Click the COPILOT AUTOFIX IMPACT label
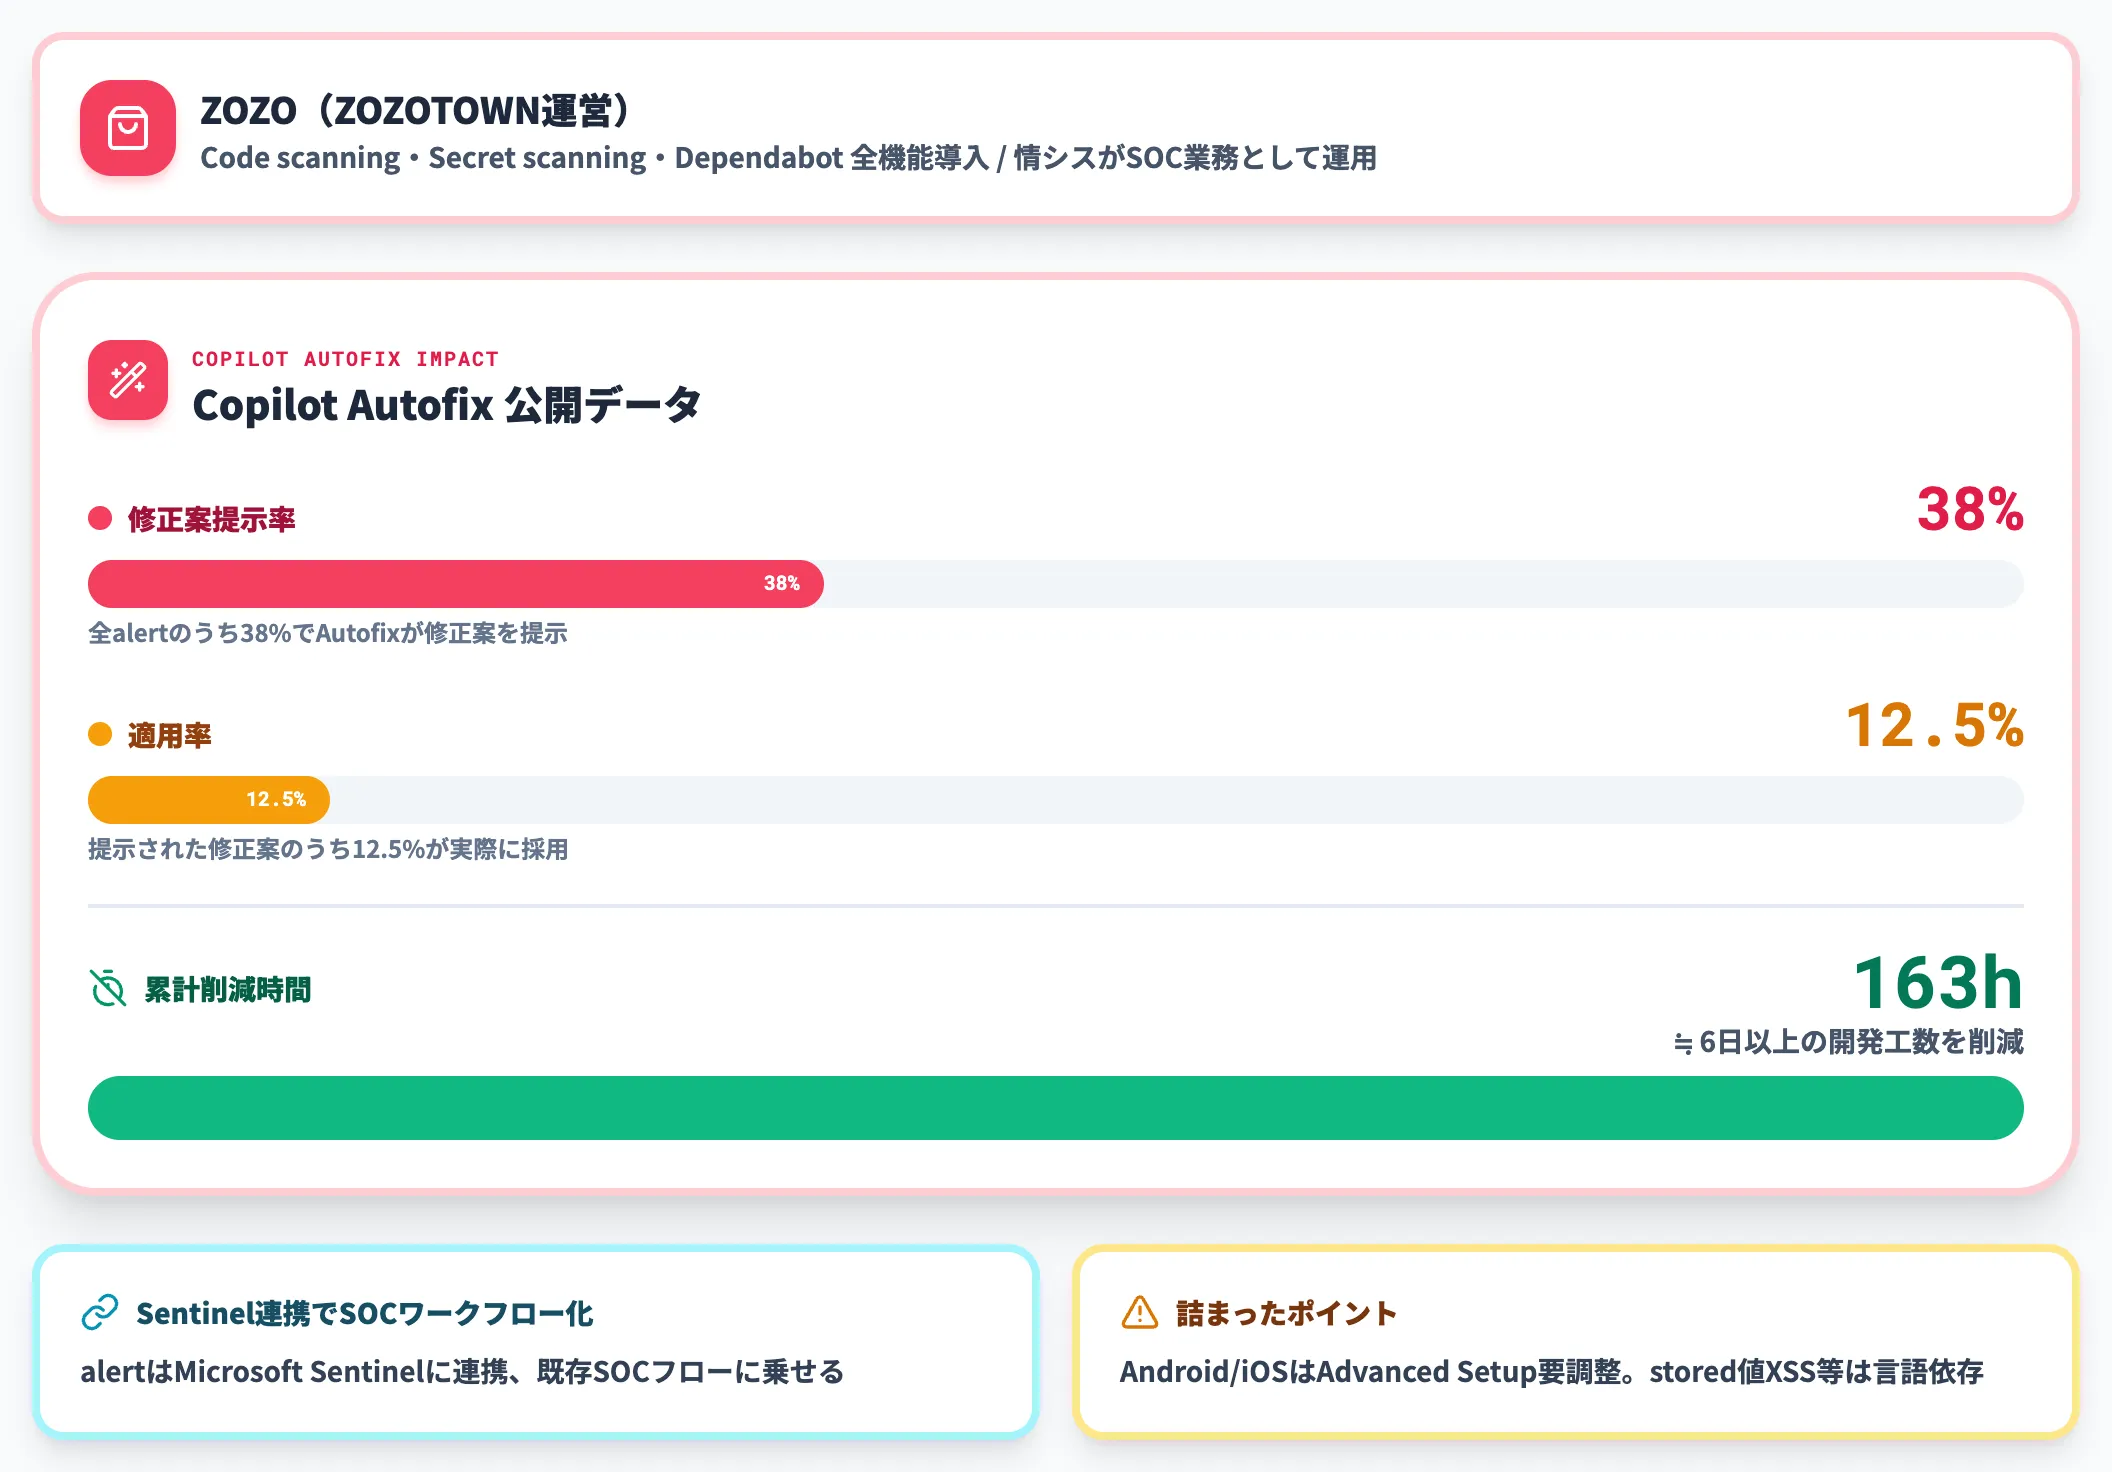Image resolution: width=2112 pixels, height=1472 pixels. point(345,359)
